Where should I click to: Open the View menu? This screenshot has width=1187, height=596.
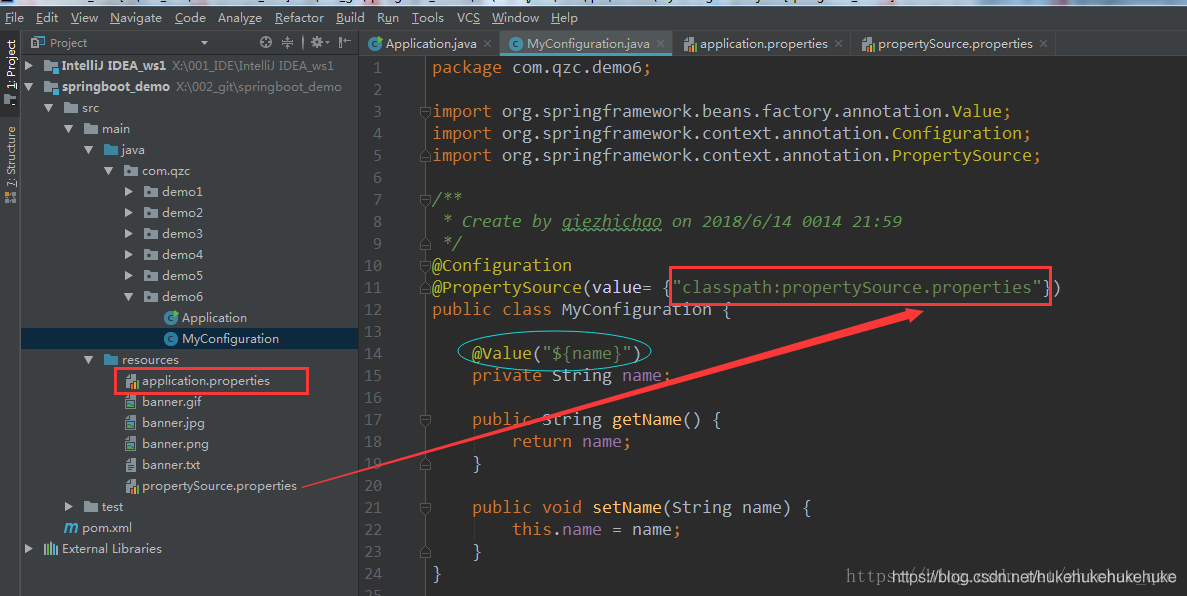[84, 17]
